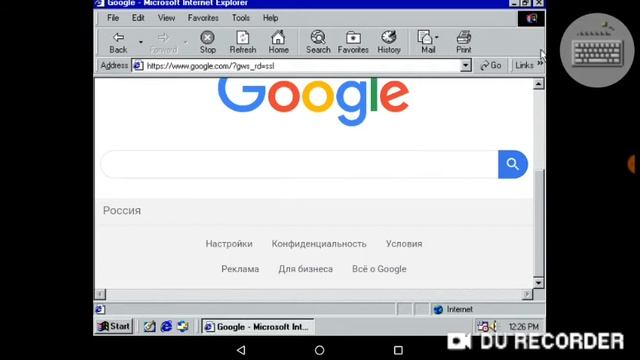Click the Outlook Express quick launch icon
This screenshot has height=360, width=640.
pyautogui.click(x=183, y=326)
